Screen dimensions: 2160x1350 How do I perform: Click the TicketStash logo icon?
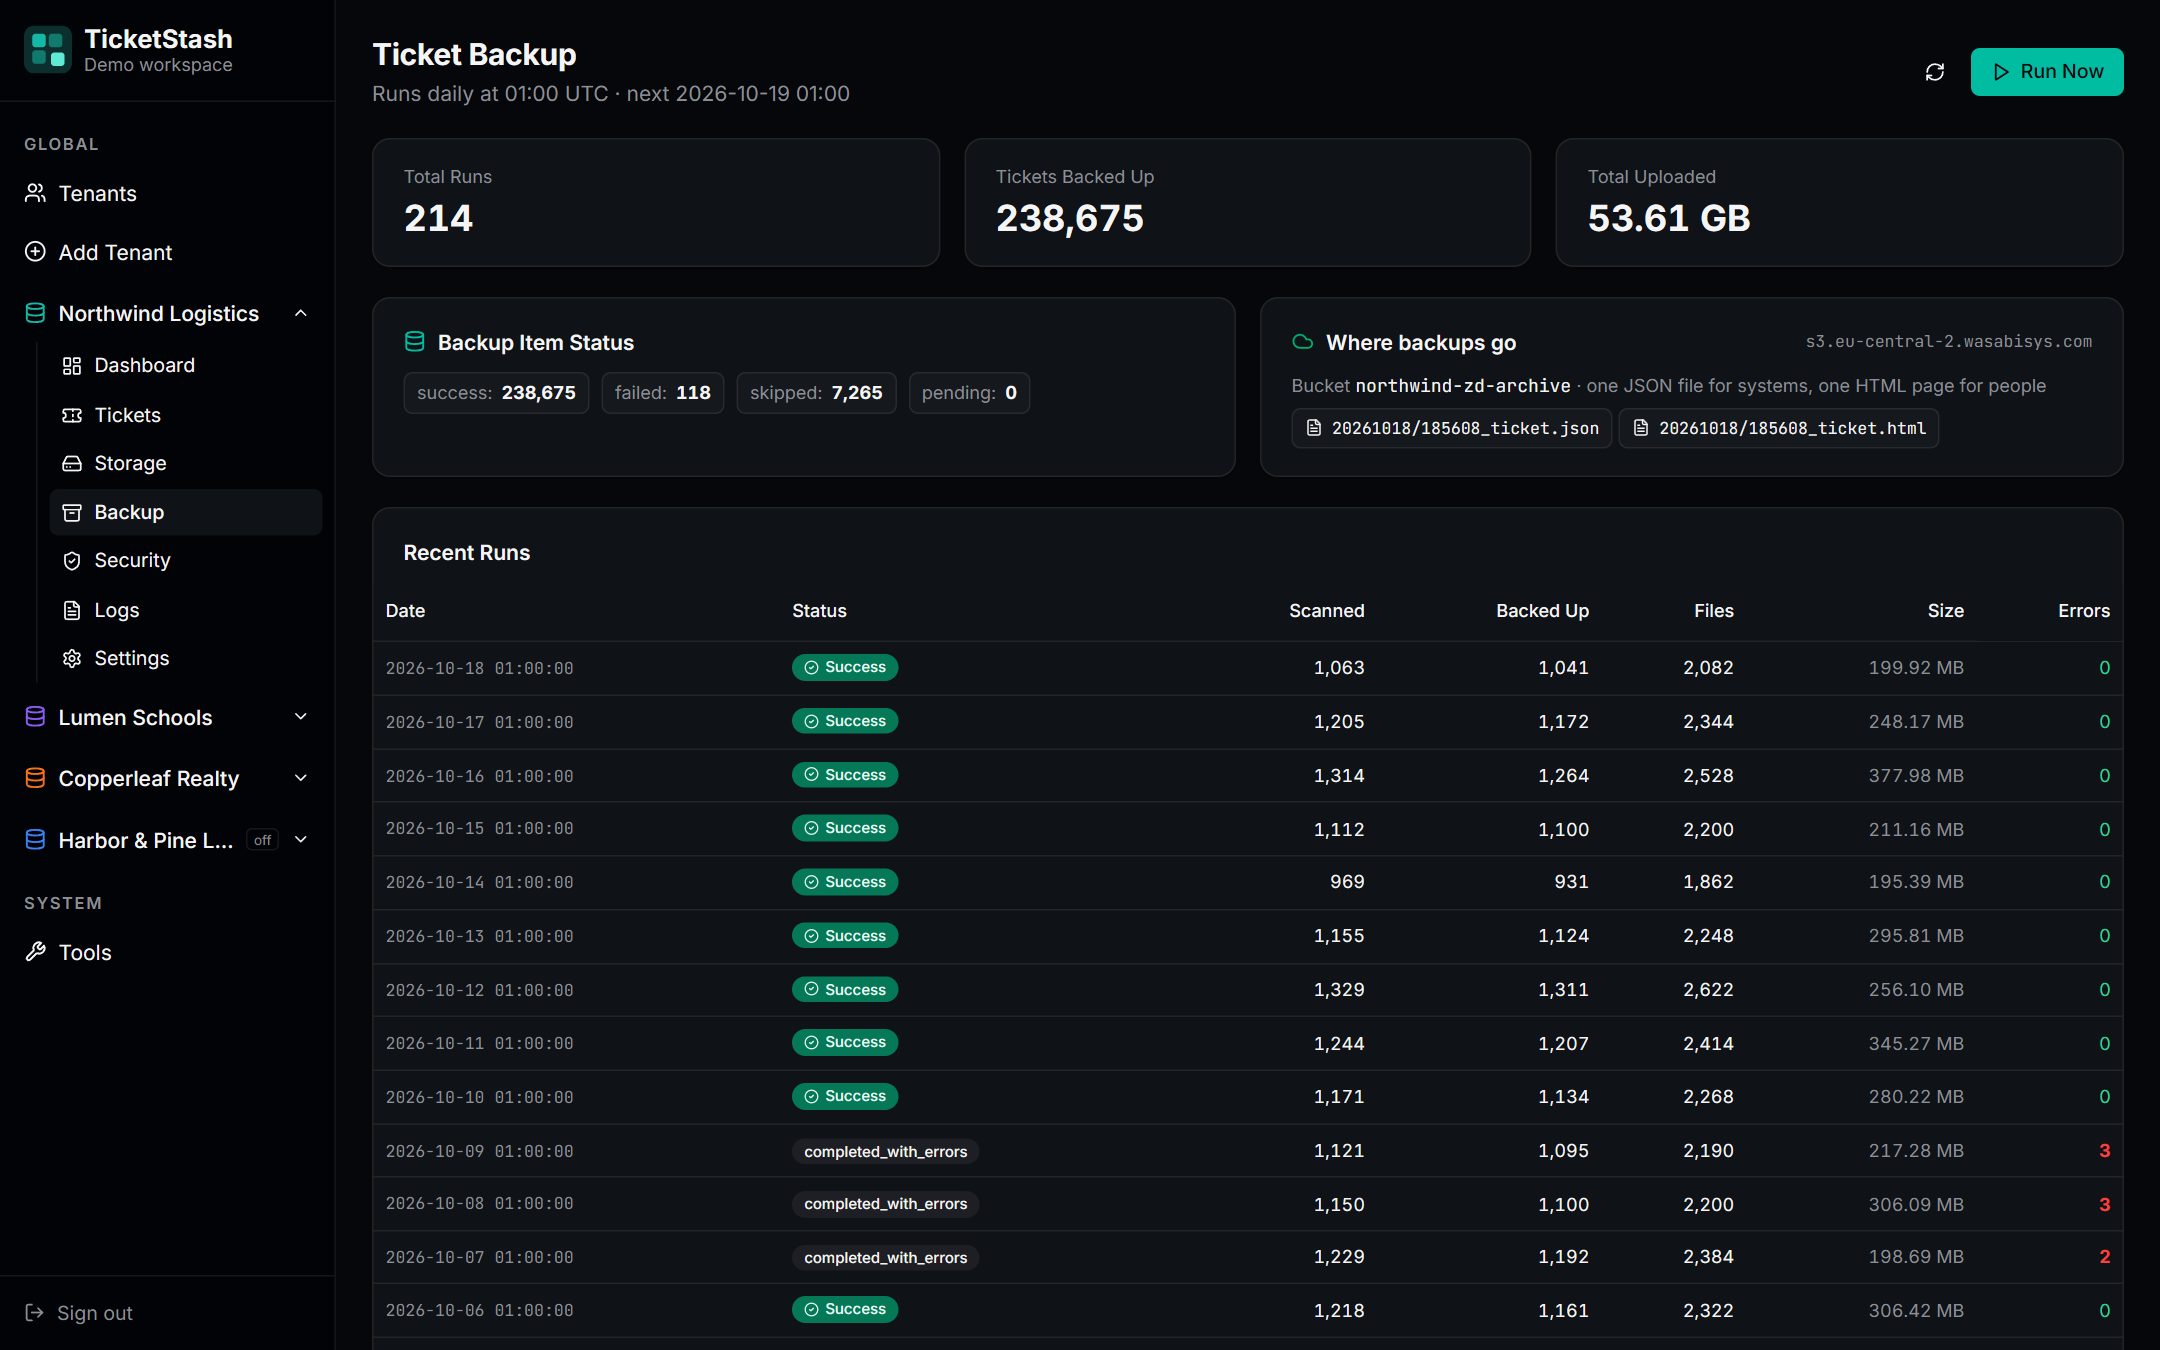point(47,49)
